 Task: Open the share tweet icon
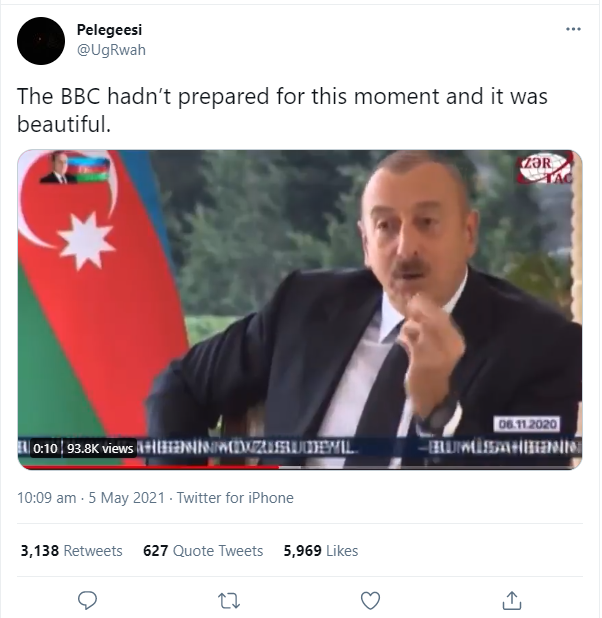point(512,600)
